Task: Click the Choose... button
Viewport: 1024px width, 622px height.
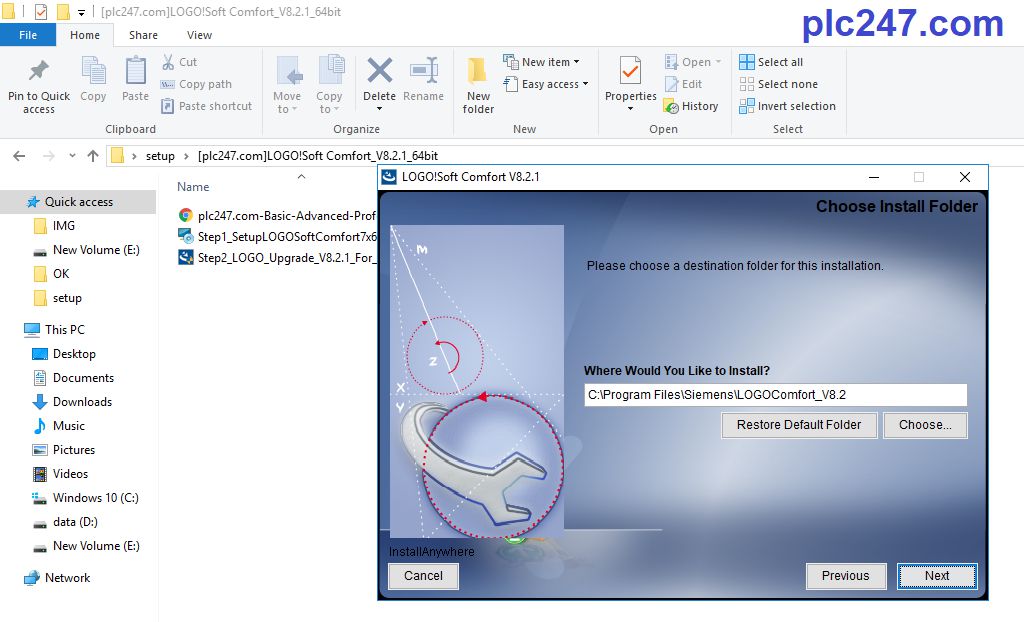Action: click(x=925, y=425)
